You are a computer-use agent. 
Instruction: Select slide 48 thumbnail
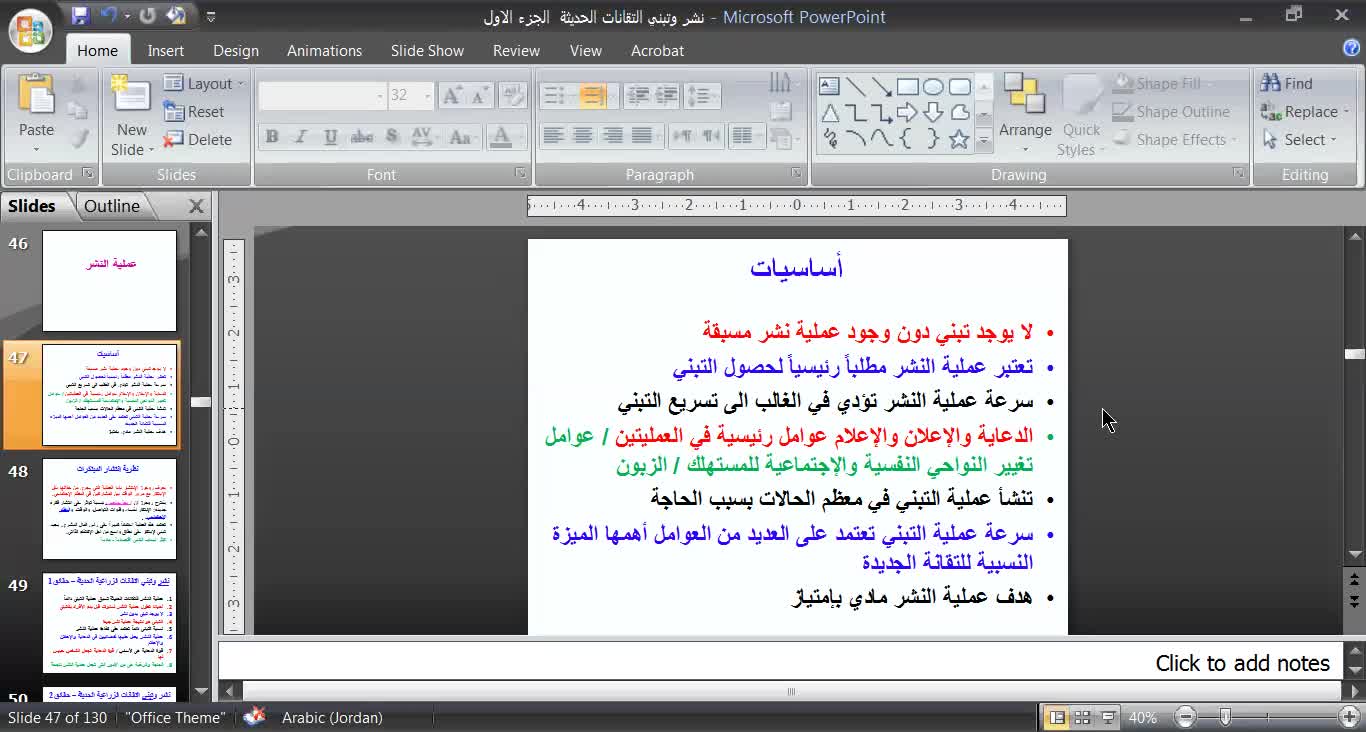(x=109, y=508)
